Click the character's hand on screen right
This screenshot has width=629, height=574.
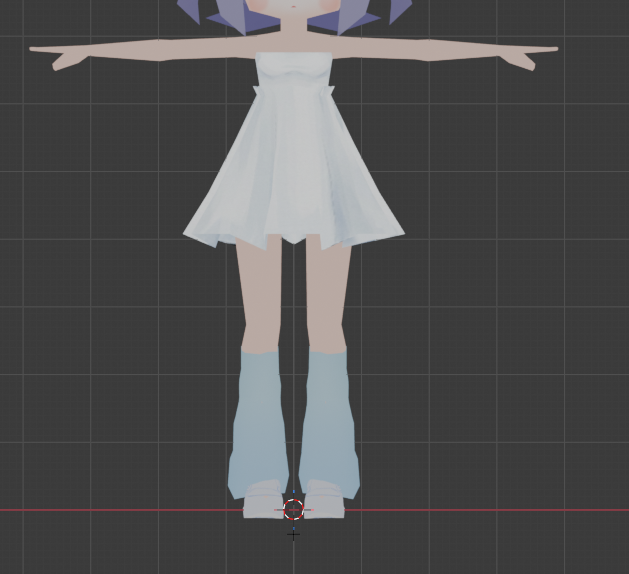528,57
